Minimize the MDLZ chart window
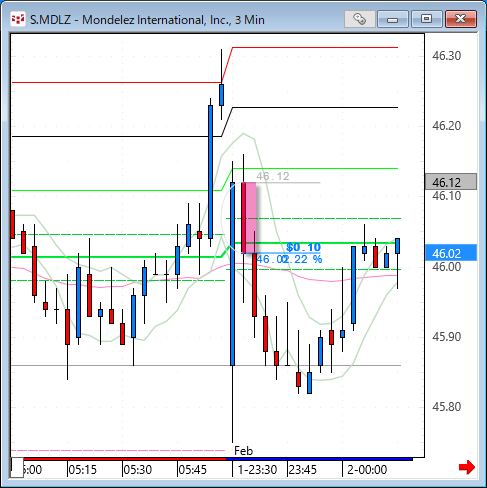 point(393,19)
